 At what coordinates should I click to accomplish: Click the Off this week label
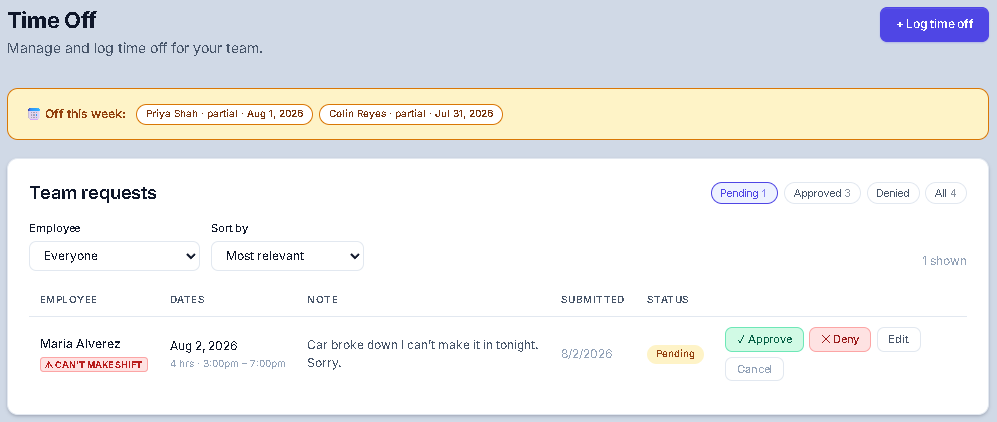tap(85, 114)
